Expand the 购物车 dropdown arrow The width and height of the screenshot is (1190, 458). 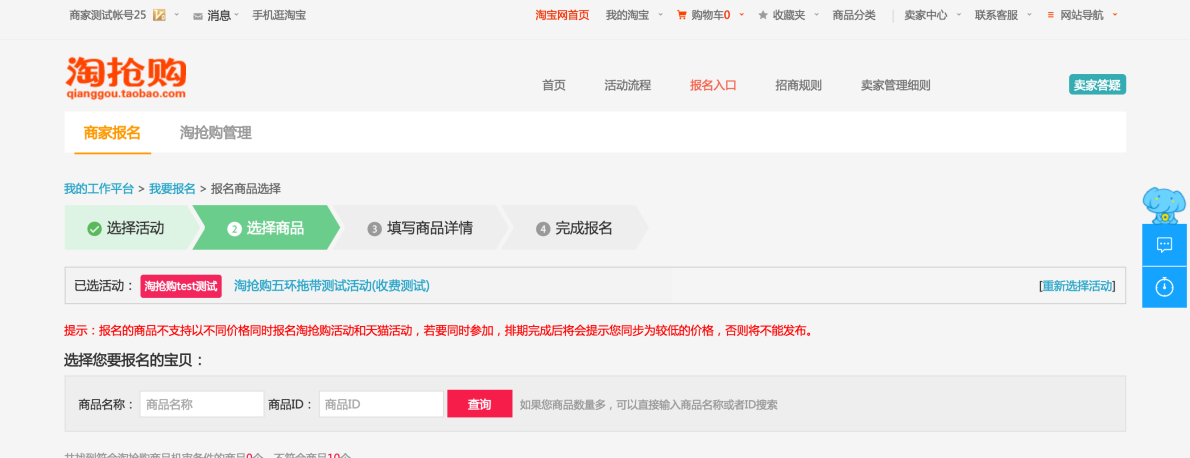coord(741,14)
